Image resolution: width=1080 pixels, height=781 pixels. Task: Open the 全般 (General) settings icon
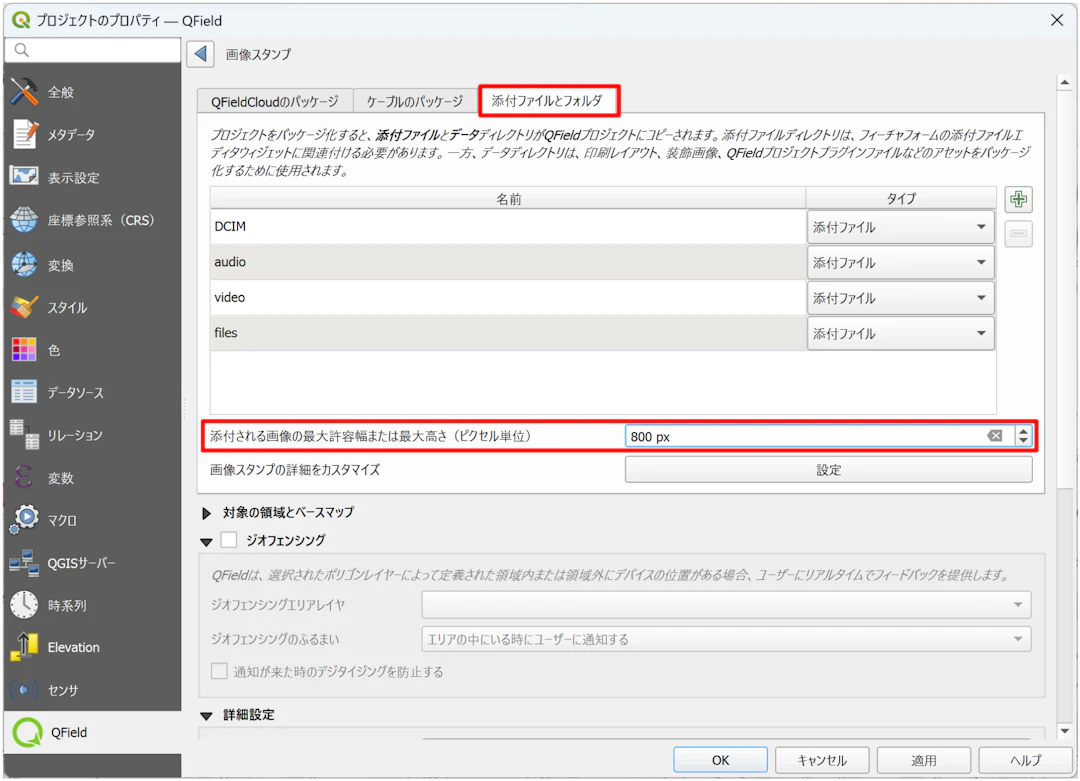(24, 92)
